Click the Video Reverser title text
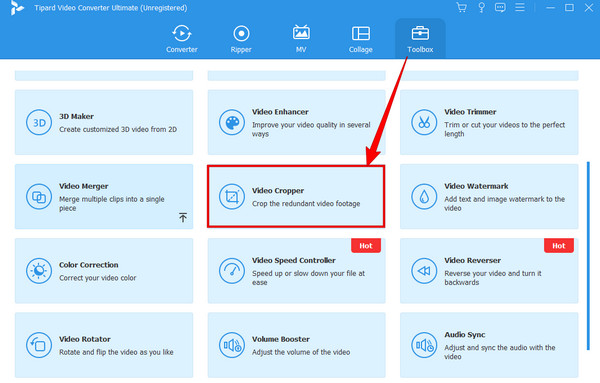This screenshot has width=600, height=383. (x=473, y=260)
